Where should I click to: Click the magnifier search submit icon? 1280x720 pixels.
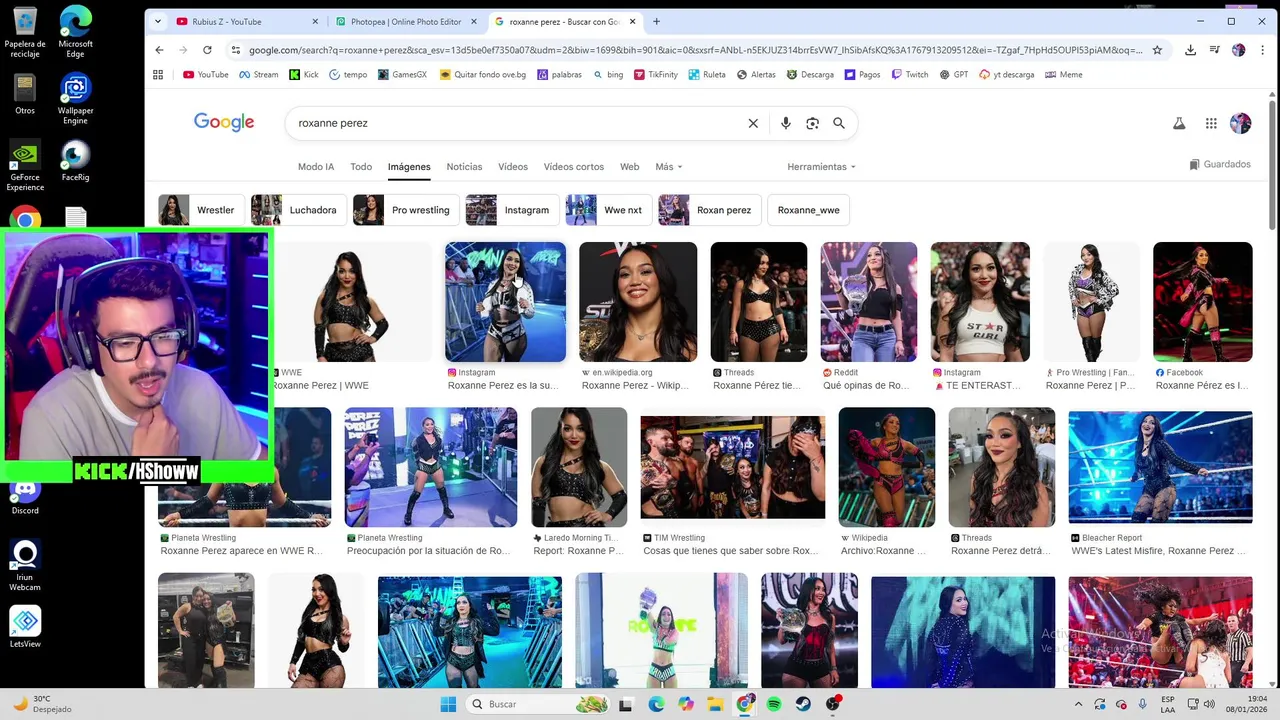coord(839,123)
